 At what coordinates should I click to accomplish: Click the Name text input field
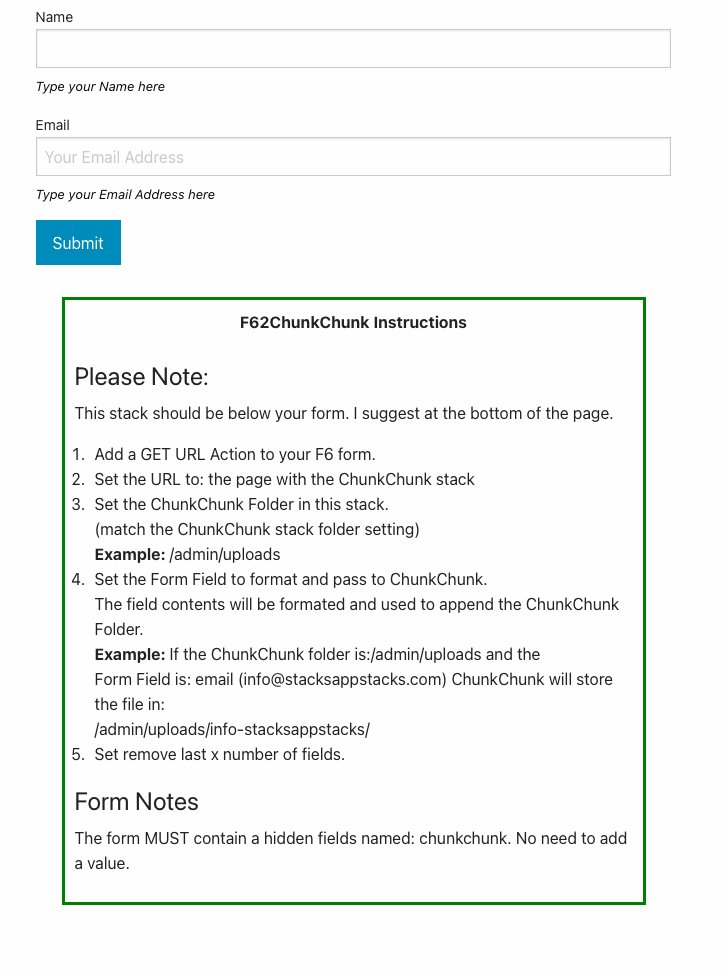pos(352,49)
